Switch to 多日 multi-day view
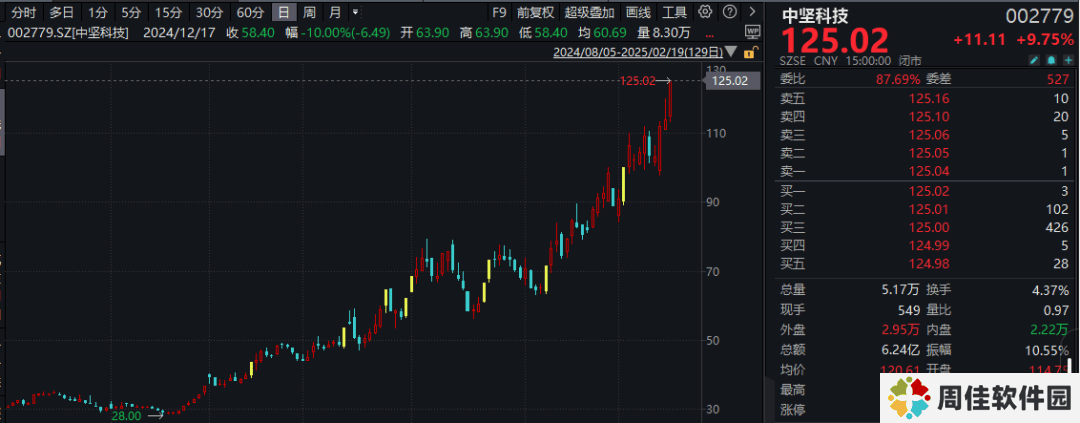This screenshot has height=423, width=1080. pos(61,12)
